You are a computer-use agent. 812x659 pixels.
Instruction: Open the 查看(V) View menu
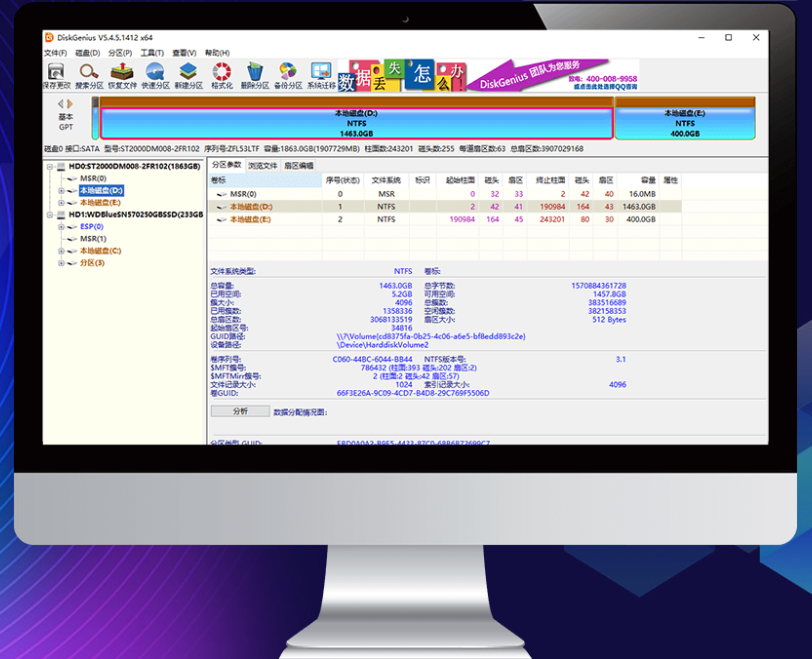tap(184, 53)
